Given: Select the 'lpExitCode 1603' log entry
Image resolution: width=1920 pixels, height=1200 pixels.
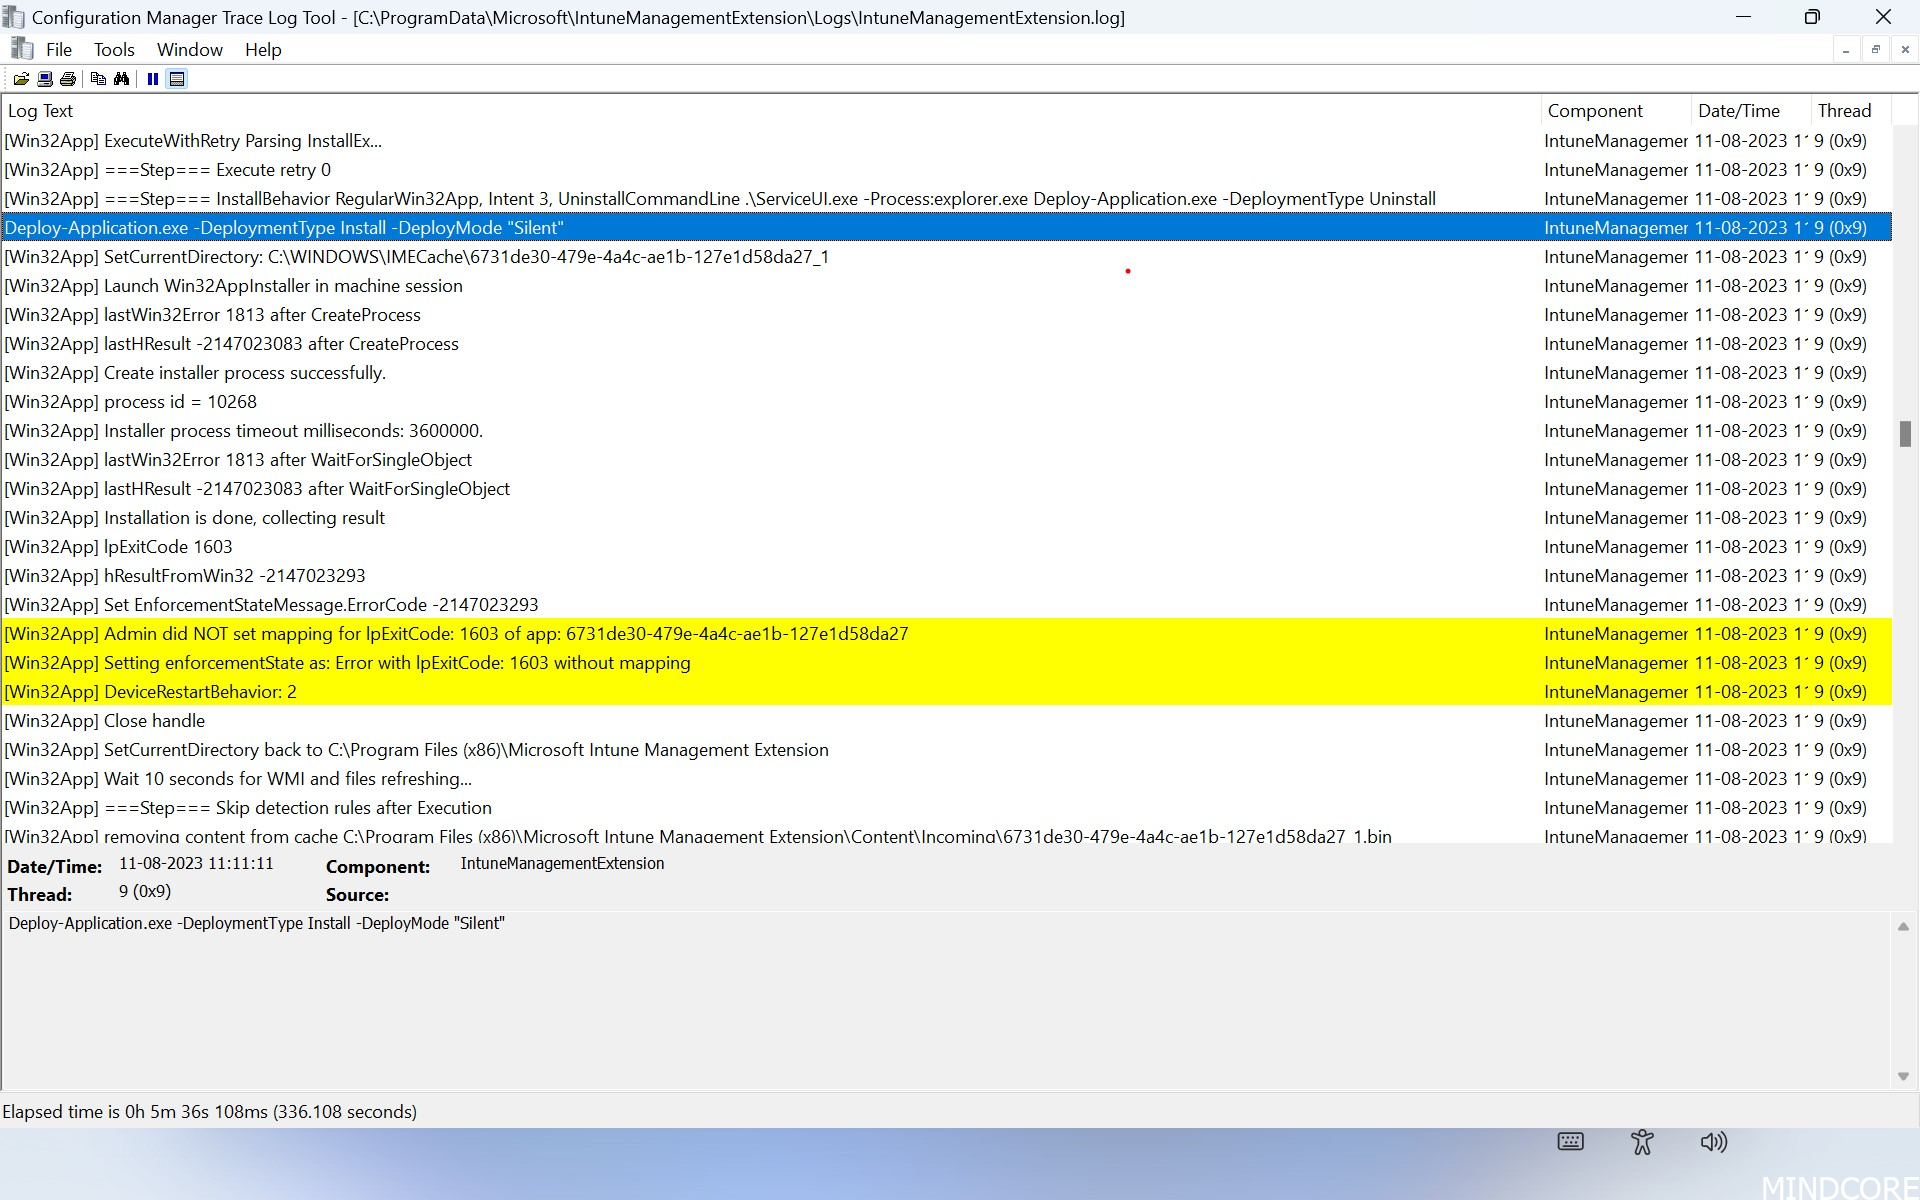Looking at the screenshot, I should 118,546.
